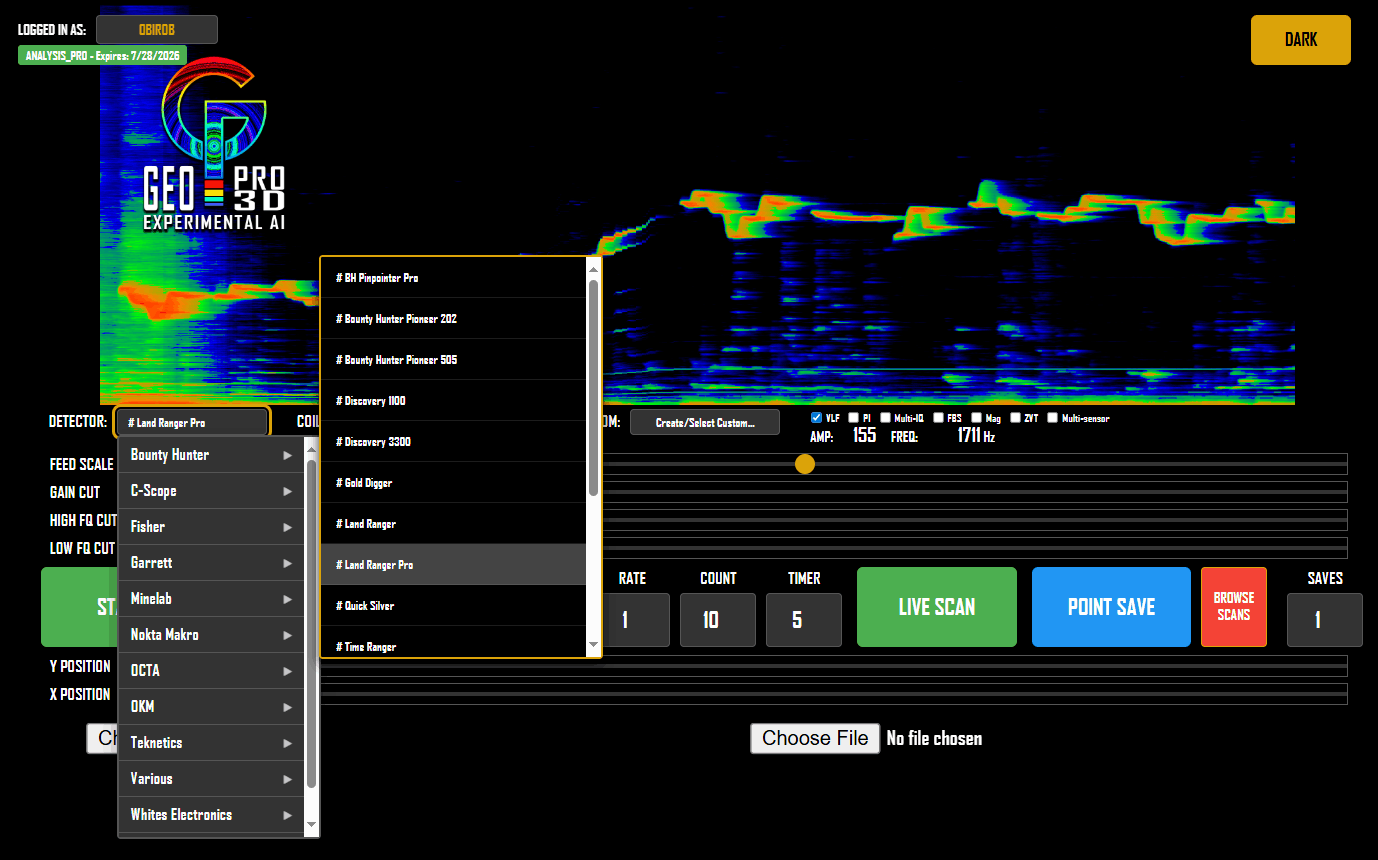1378x860 pixels.
Task: Expand the Teknetics submenu
Action: click(x=211, y=743)
